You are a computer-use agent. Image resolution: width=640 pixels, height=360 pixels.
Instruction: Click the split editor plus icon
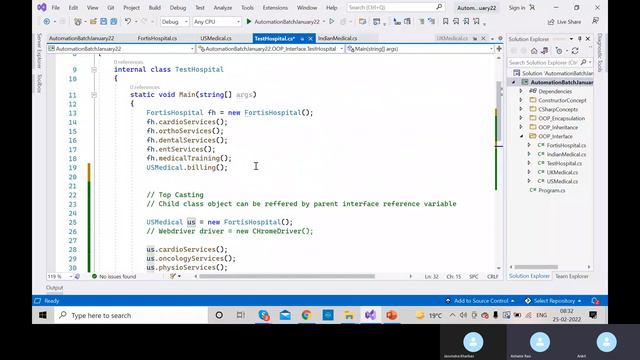(499, 49)
